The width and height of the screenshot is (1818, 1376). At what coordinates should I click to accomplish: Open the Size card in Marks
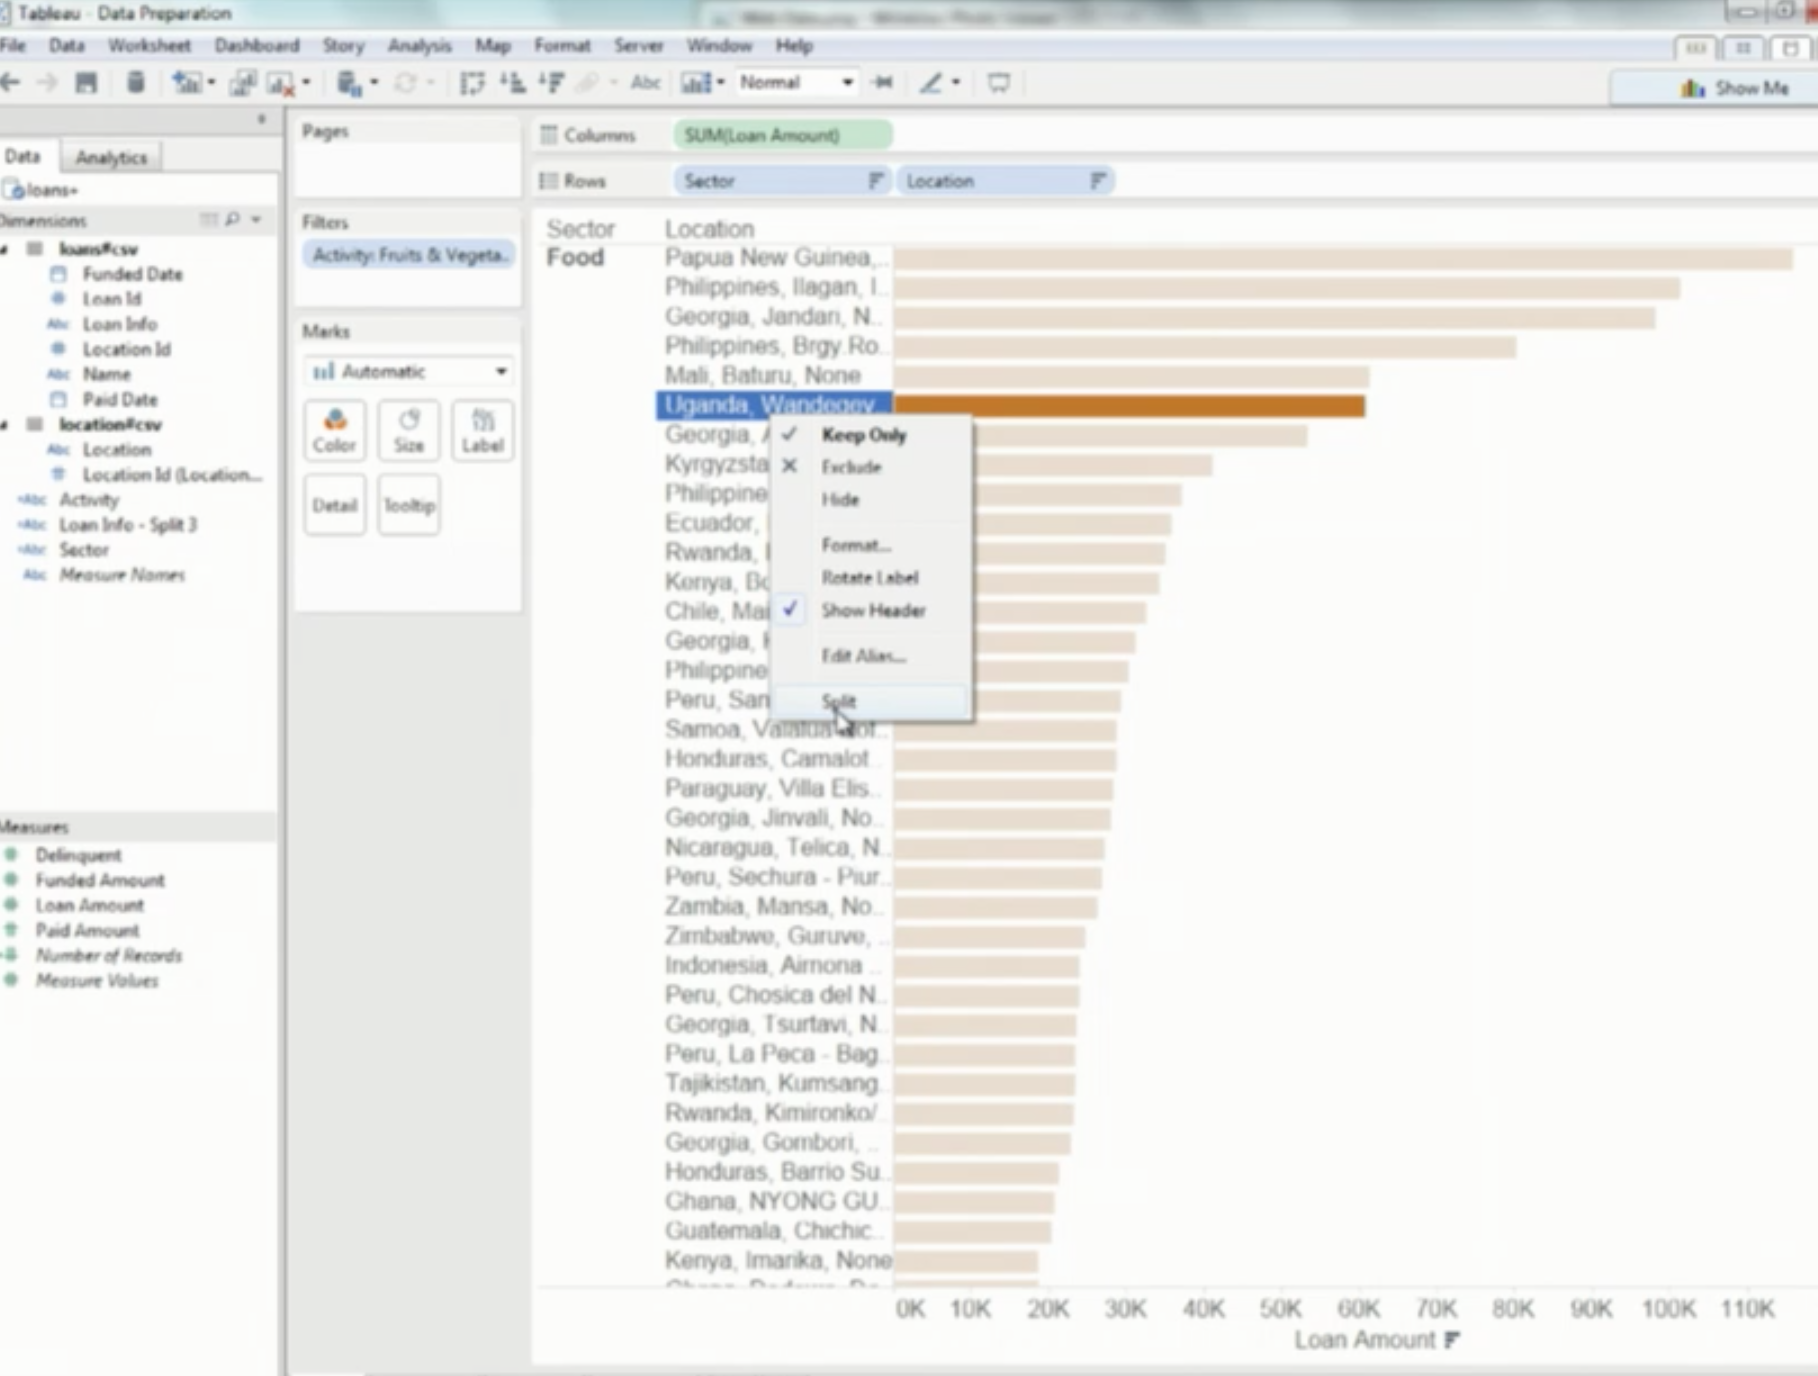click(x=408, y=431)
